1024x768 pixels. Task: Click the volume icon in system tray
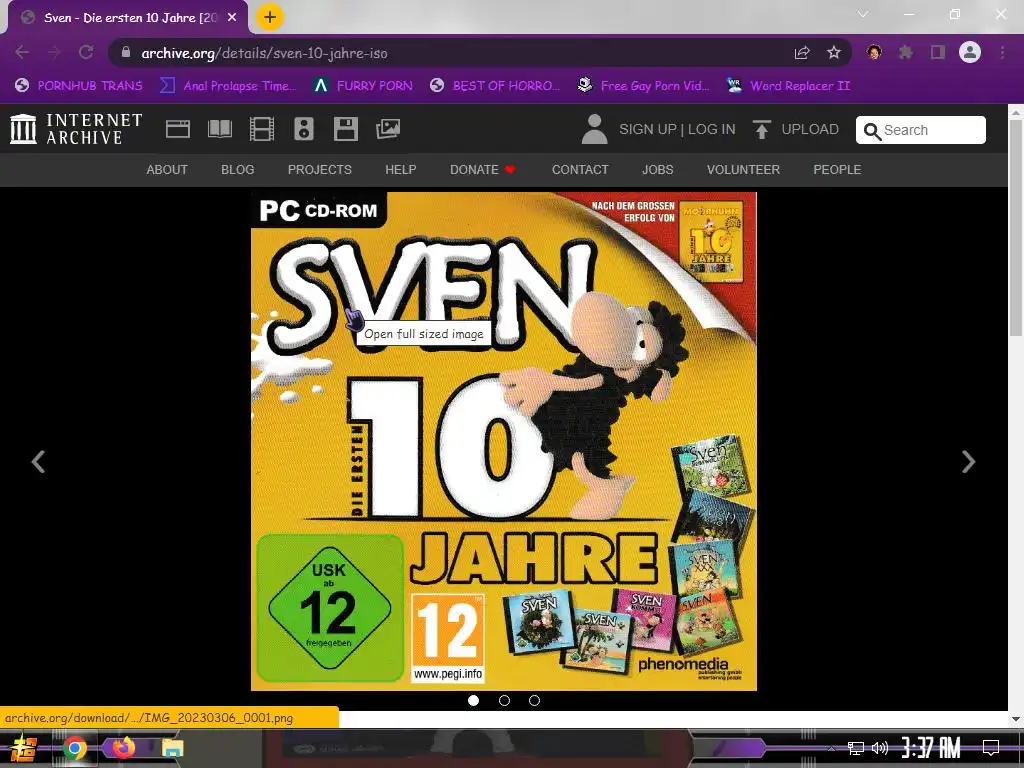tap(880, 748)
